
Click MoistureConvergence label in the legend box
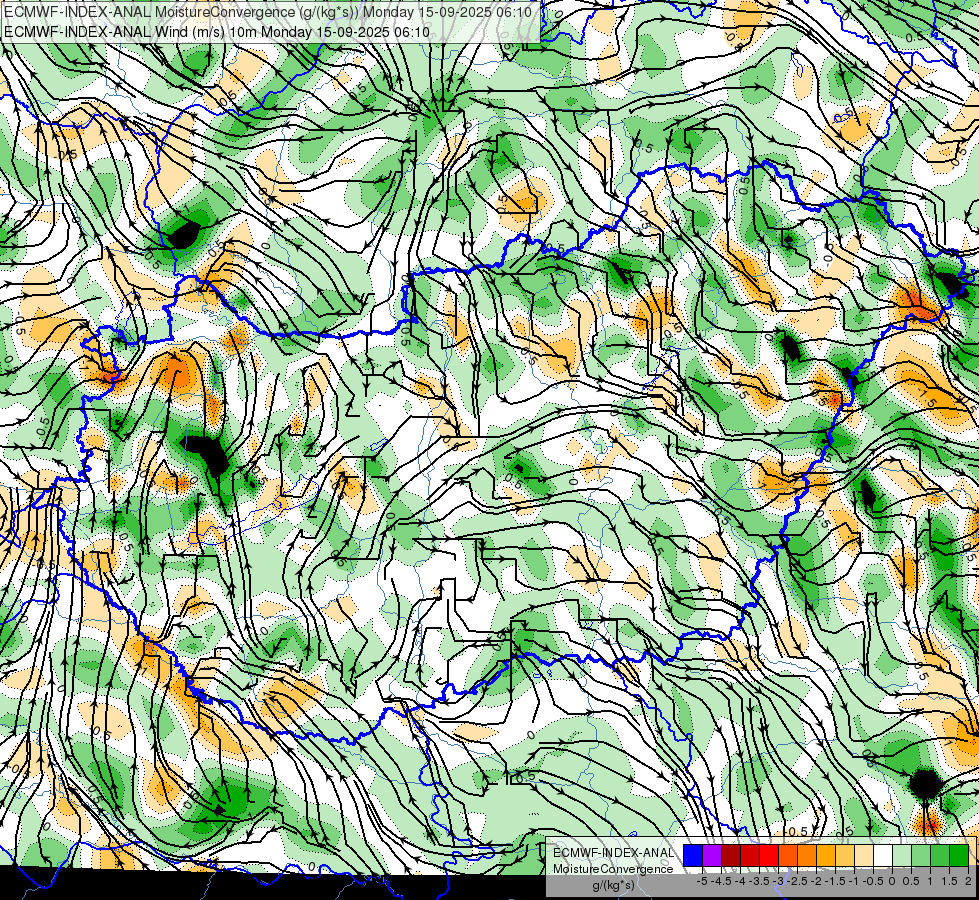(613, 869)
